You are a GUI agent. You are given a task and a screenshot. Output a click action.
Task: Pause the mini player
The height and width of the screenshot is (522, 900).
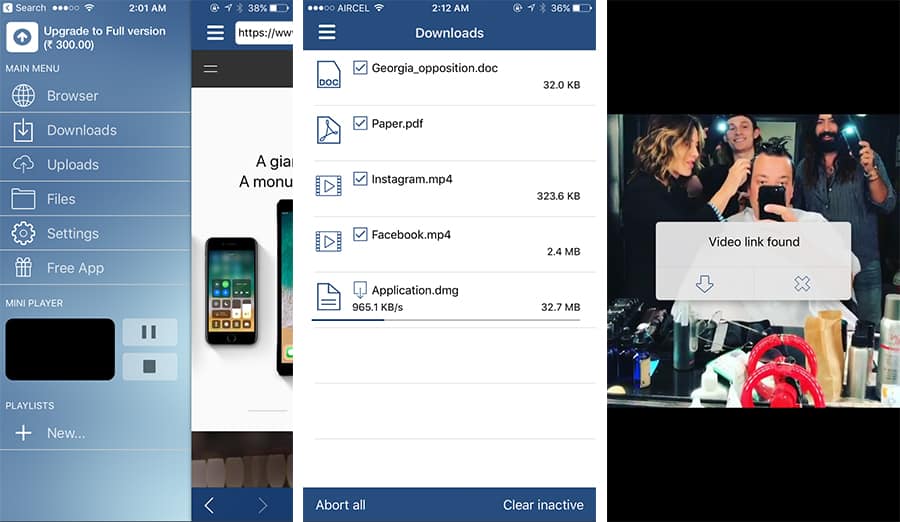(x=149, y=332)
